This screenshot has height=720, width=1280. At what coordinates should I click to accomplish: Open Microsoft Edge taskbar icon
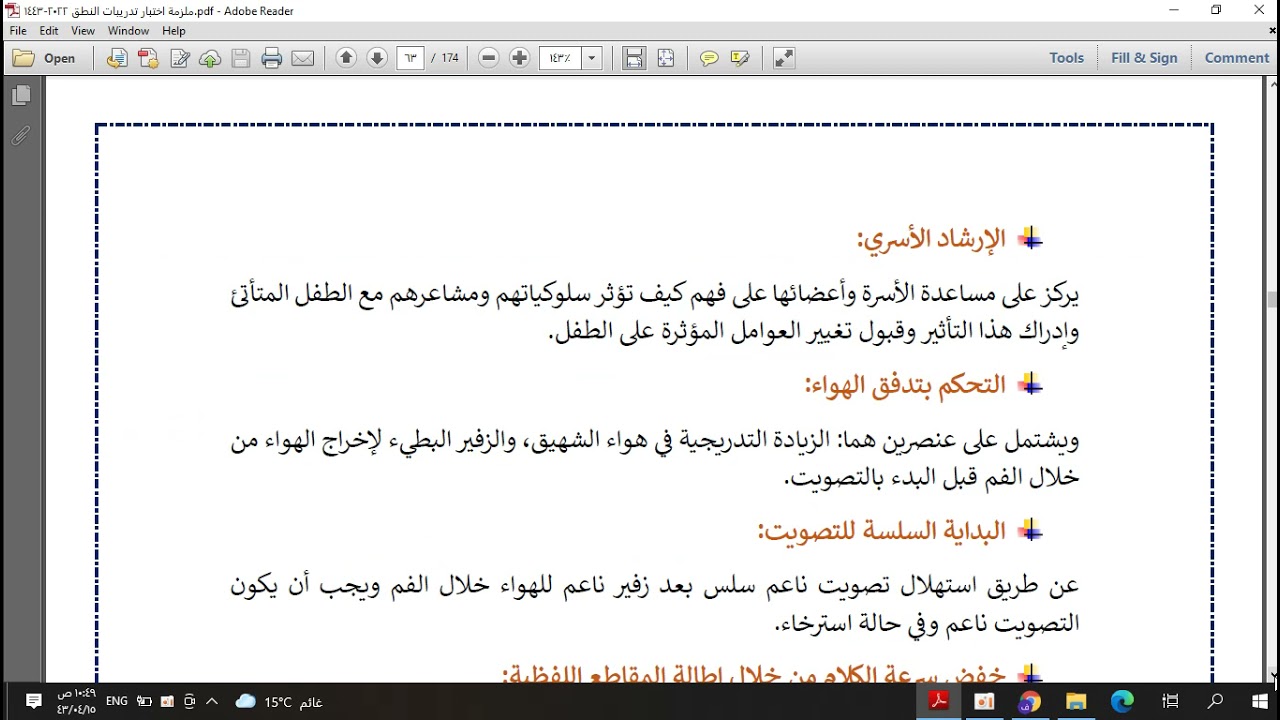coord(1122,702)
